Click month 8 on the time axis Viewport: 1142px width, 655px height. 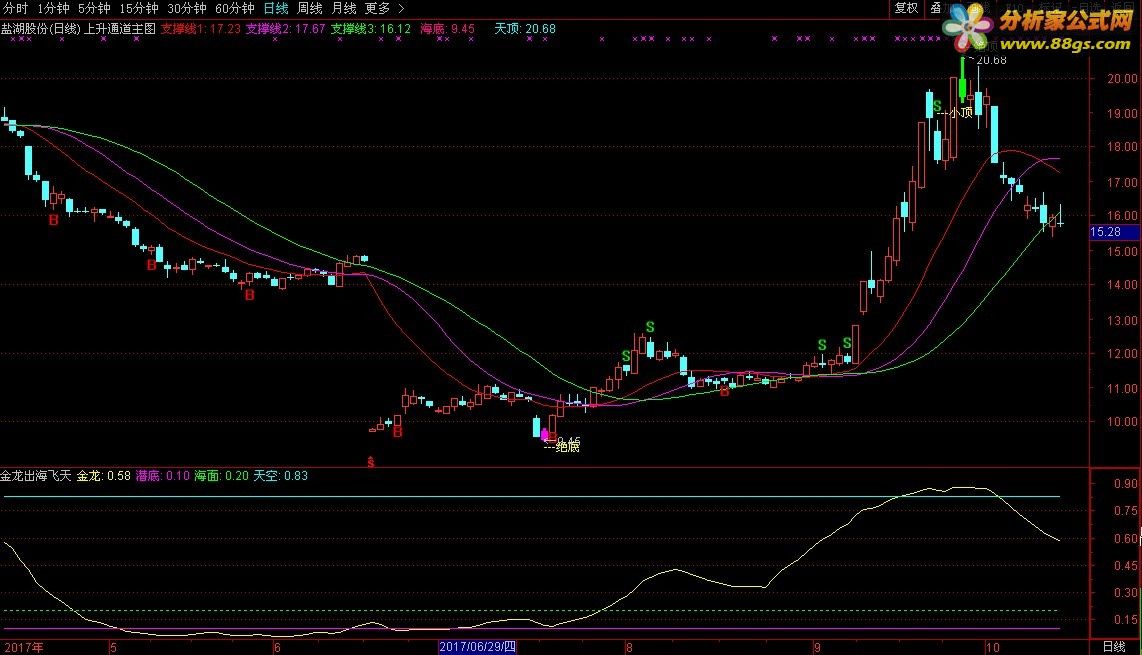pyautogui.click(x=629, y=648)
